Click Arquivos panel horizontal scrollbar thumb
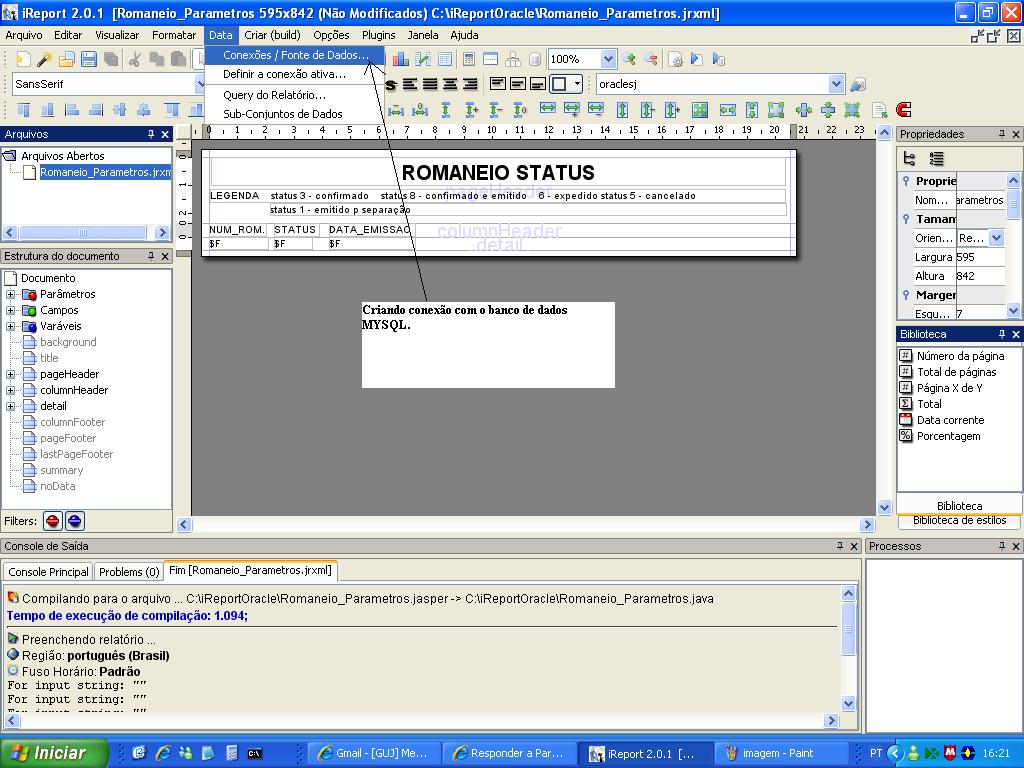Image resolution: width=1024 pixels, height=768 pixels. 83,232
